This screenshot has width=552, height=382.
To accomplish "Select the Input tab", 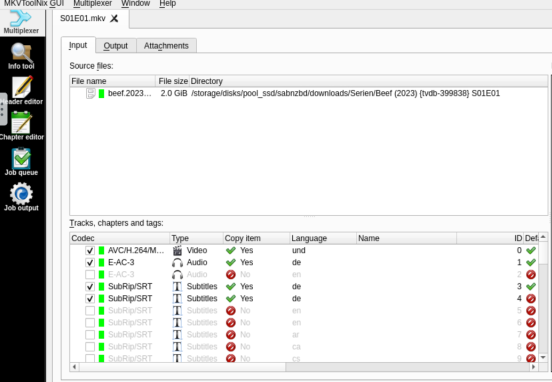I will pos(78,45).
